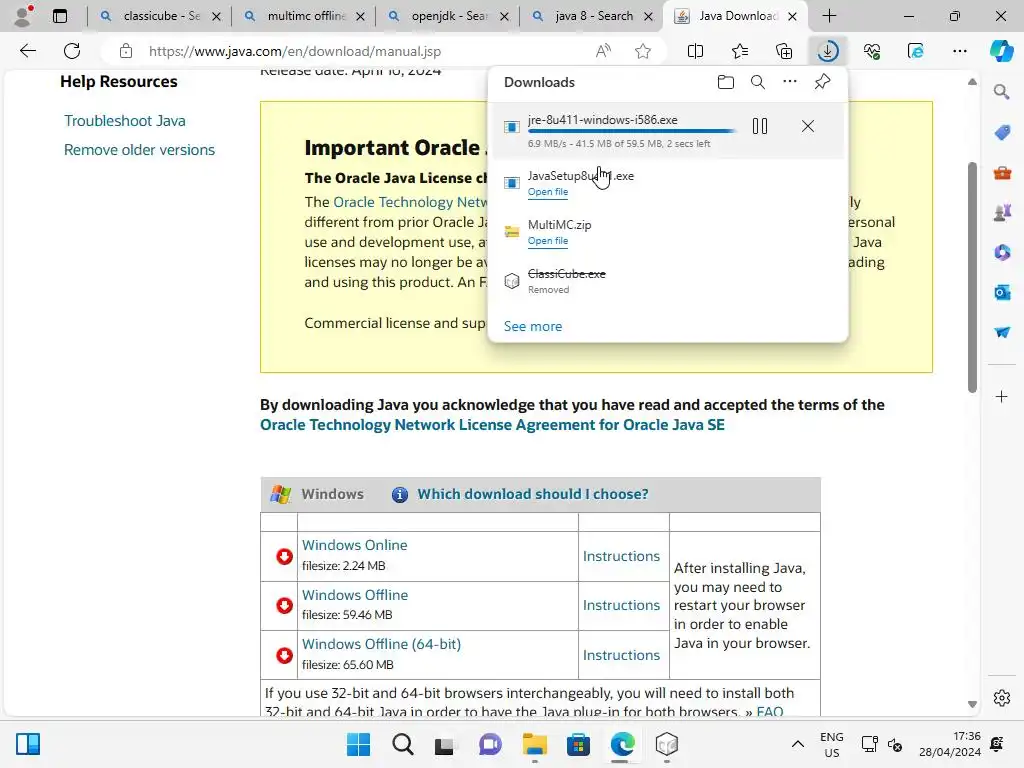Switch to the java 8 search tab
The height and width of the screenshot is (768, 1024).
coord(592,16)
